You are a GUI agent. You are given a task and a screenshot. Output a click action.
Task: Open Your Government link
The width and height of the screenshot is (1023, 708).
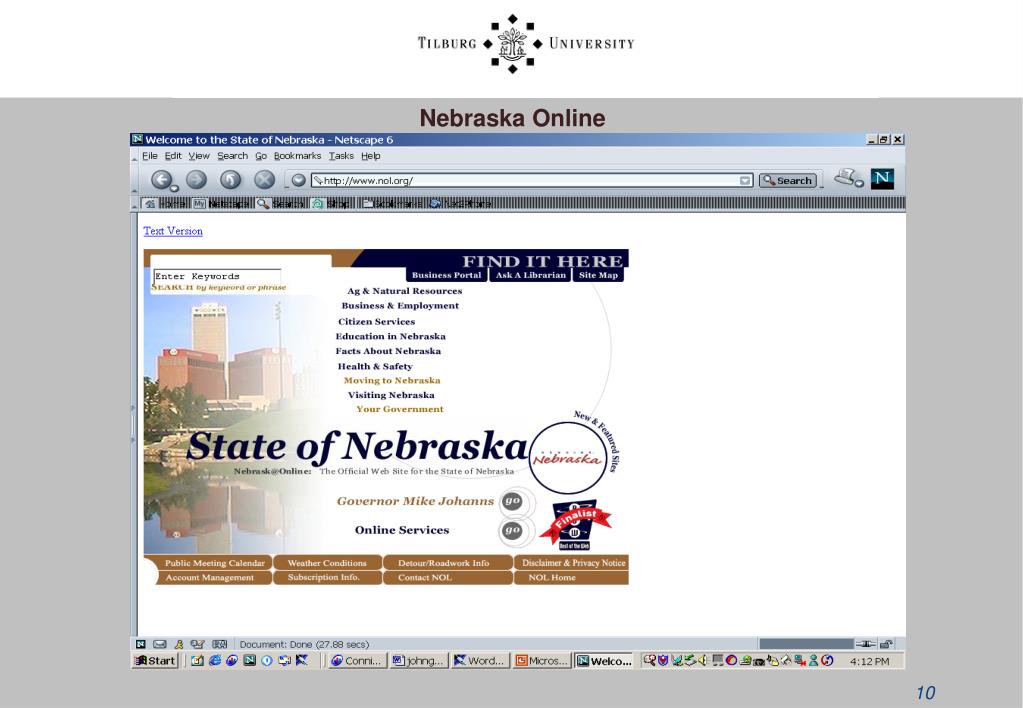click(x=400, y=409)
